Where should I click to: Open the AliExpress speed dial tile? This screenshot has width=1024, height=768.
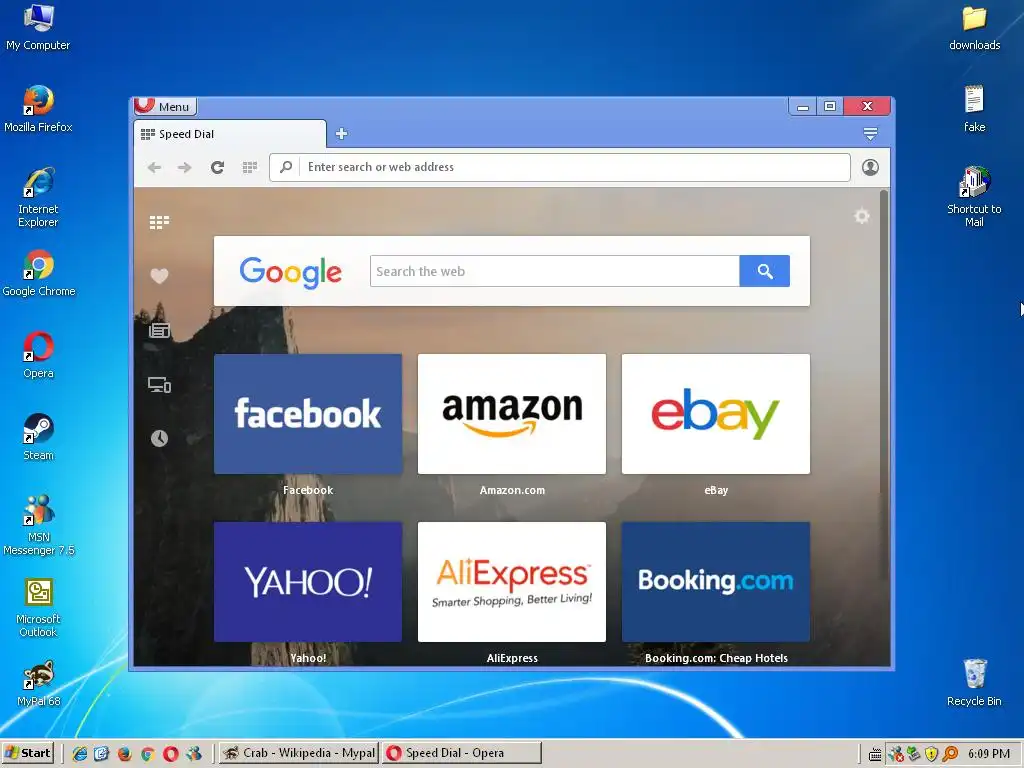point(512,582)
